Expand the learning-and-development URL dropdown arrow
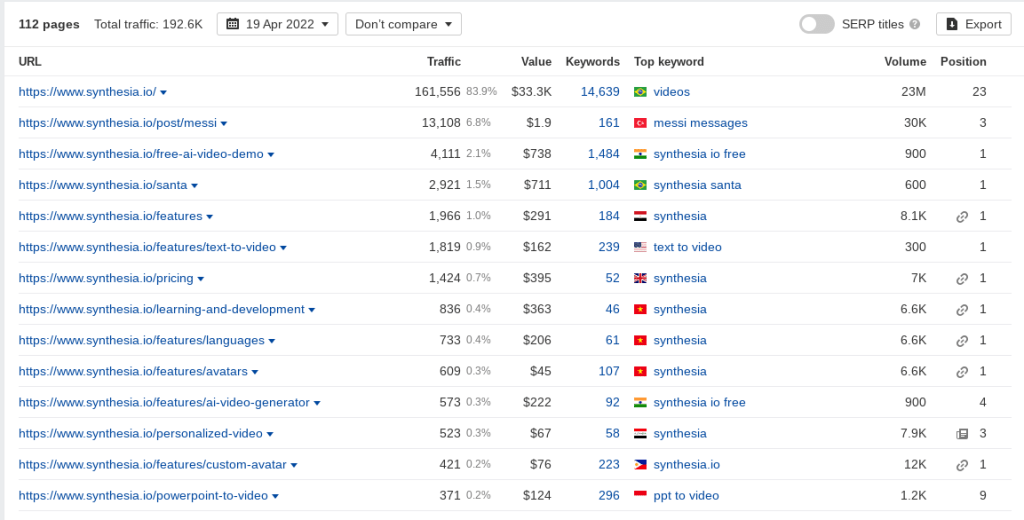Image resolution: width=1024 pixels, height=520 pixels. 312,310
